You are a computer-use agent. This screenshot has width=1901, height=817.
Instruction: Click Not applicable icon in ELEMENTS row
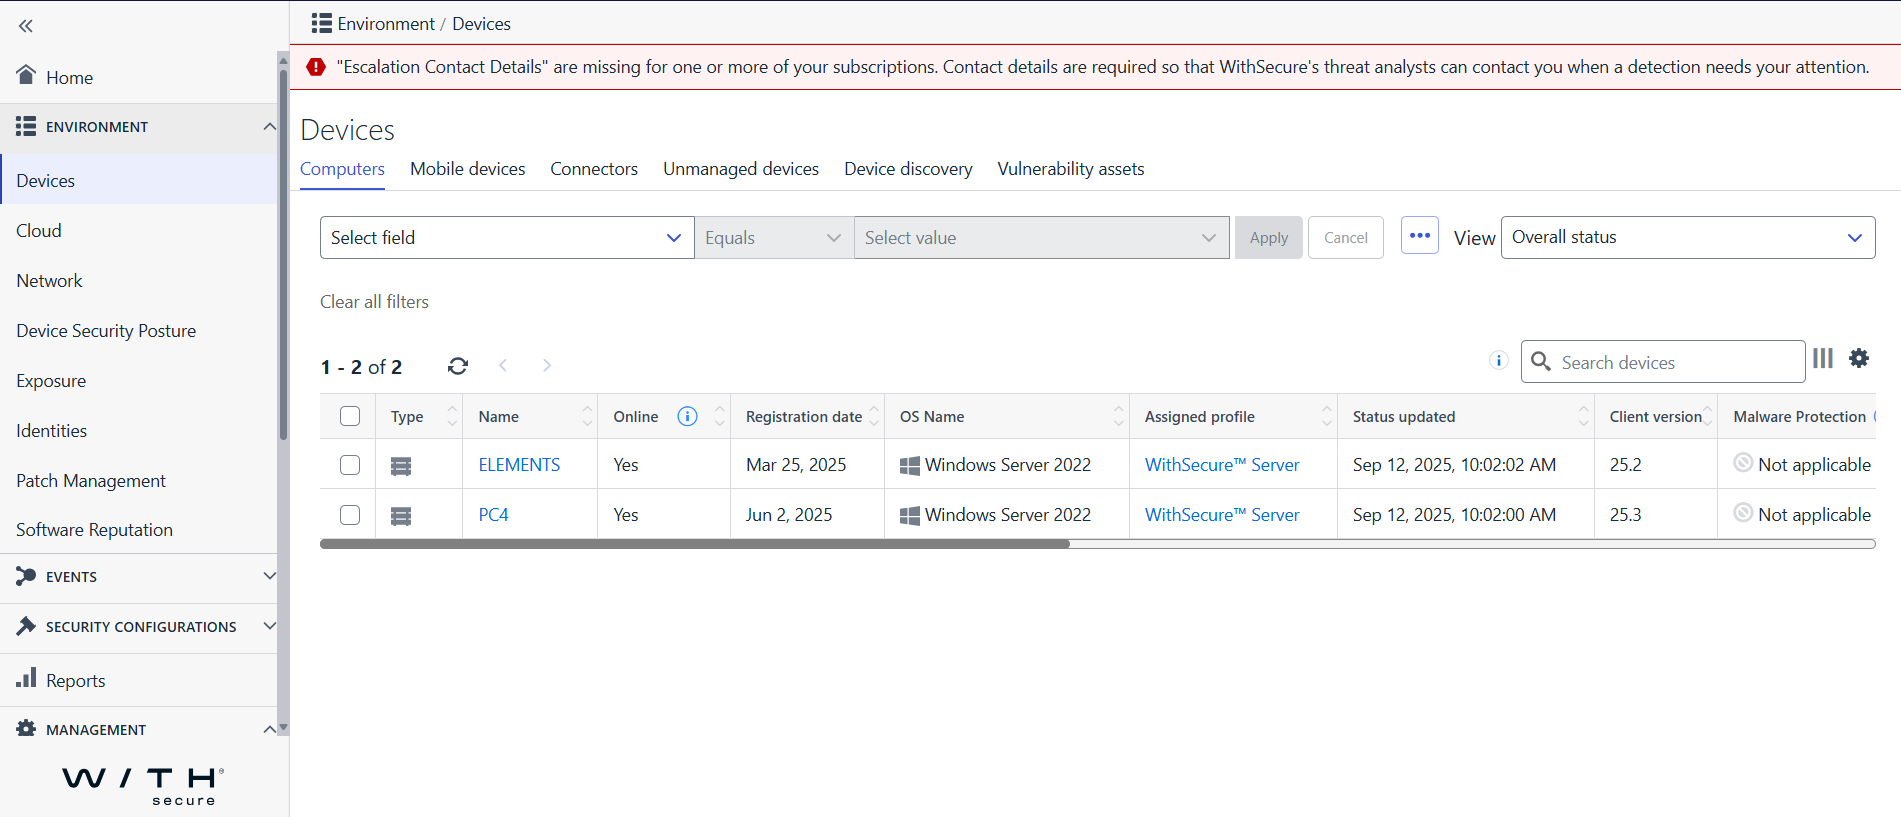(x=1743, y=462)
